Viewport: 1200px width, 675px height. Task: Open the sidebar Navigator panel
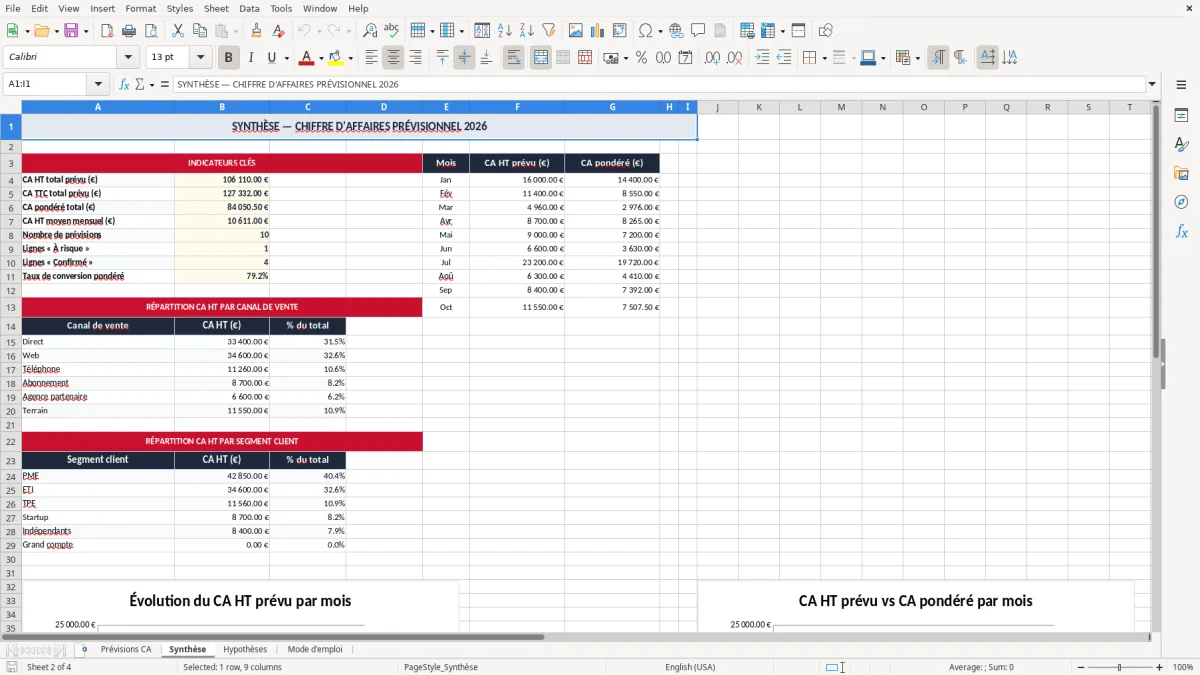pos(1181,202)
